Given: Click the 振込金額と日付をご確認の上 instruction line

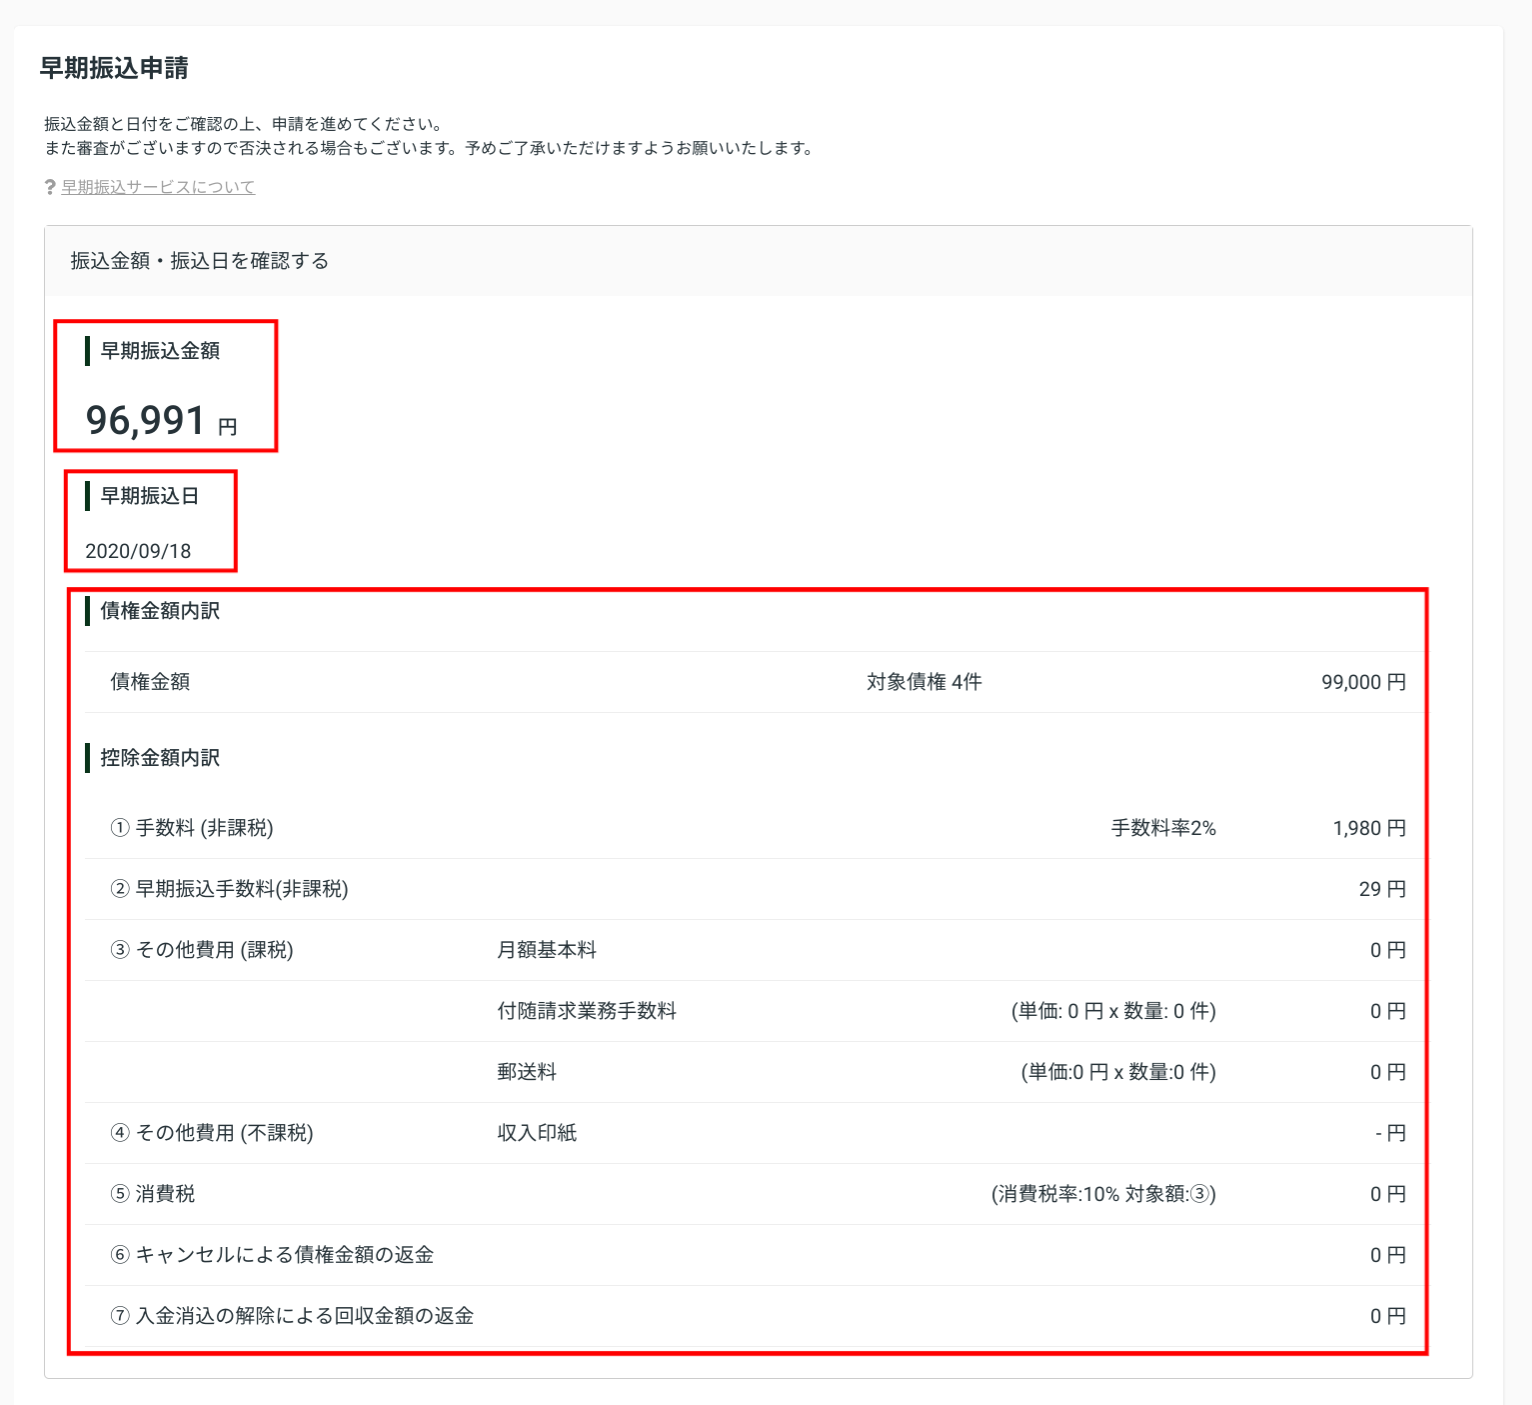Looking at the screenshot, I should pos(244,124).
